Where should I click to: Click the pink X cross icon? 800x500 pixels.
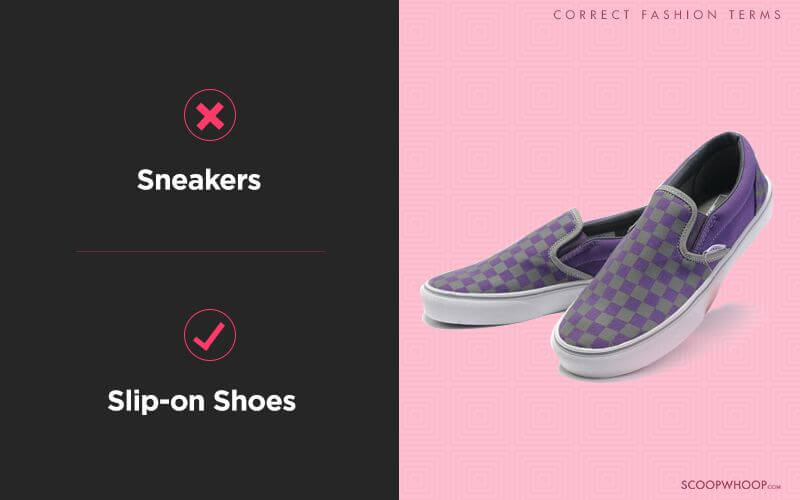point(210,116)
